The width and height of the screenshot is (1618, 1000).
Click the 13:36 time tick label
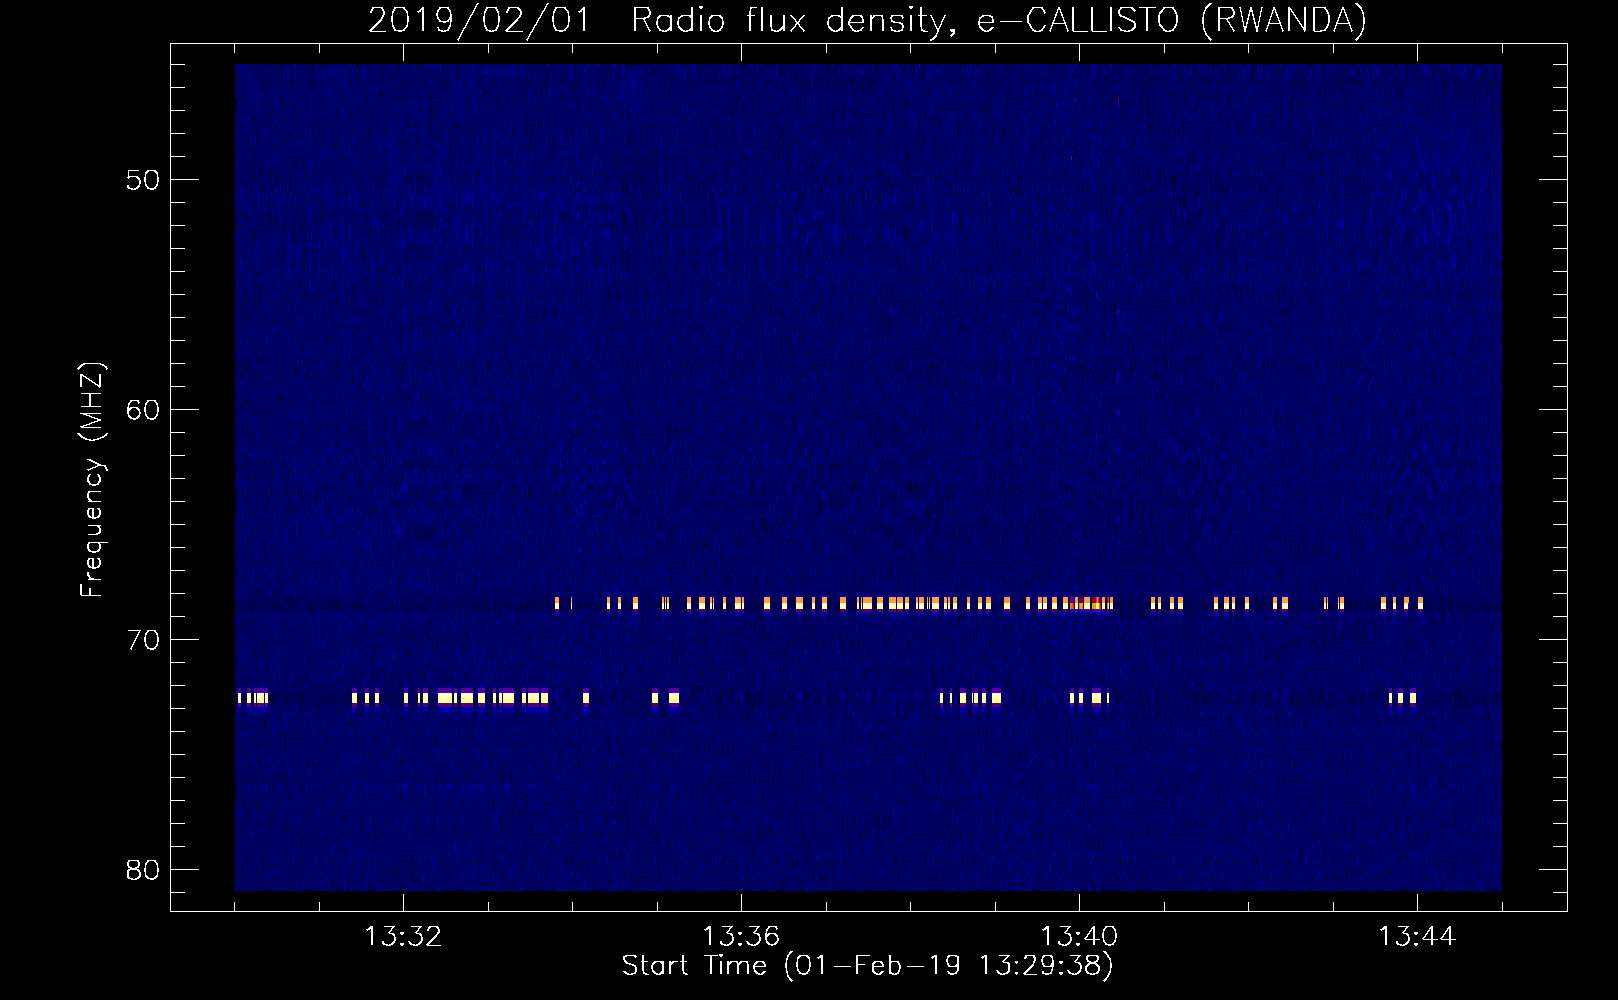tap(741, 936)
